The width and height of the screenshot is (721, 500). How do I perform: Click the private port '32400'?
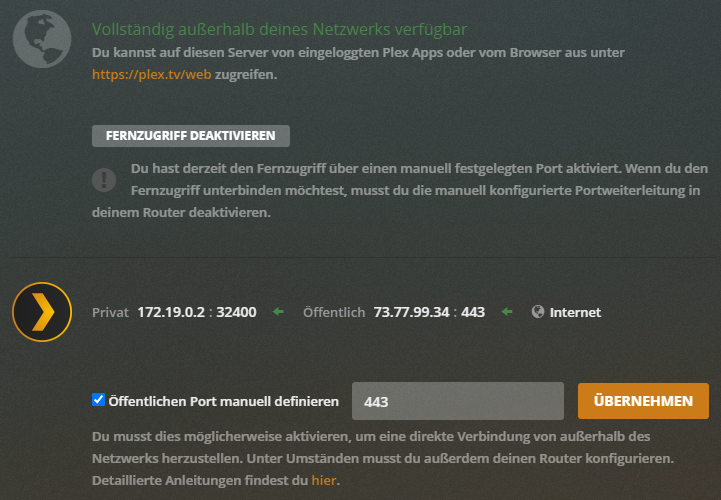(x=236, y=312)
